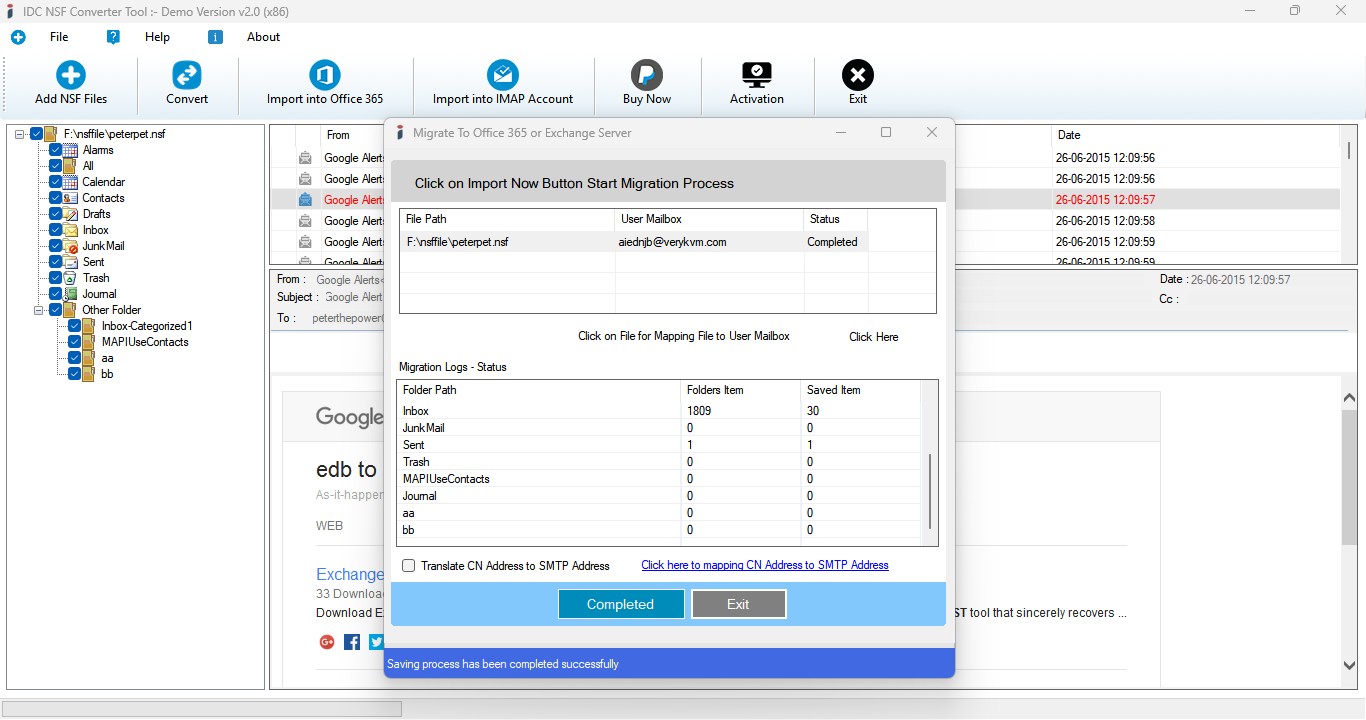
Task: Select the Journal row in Migration Logs
Action: pyautogui.click(x=659, y=496)
